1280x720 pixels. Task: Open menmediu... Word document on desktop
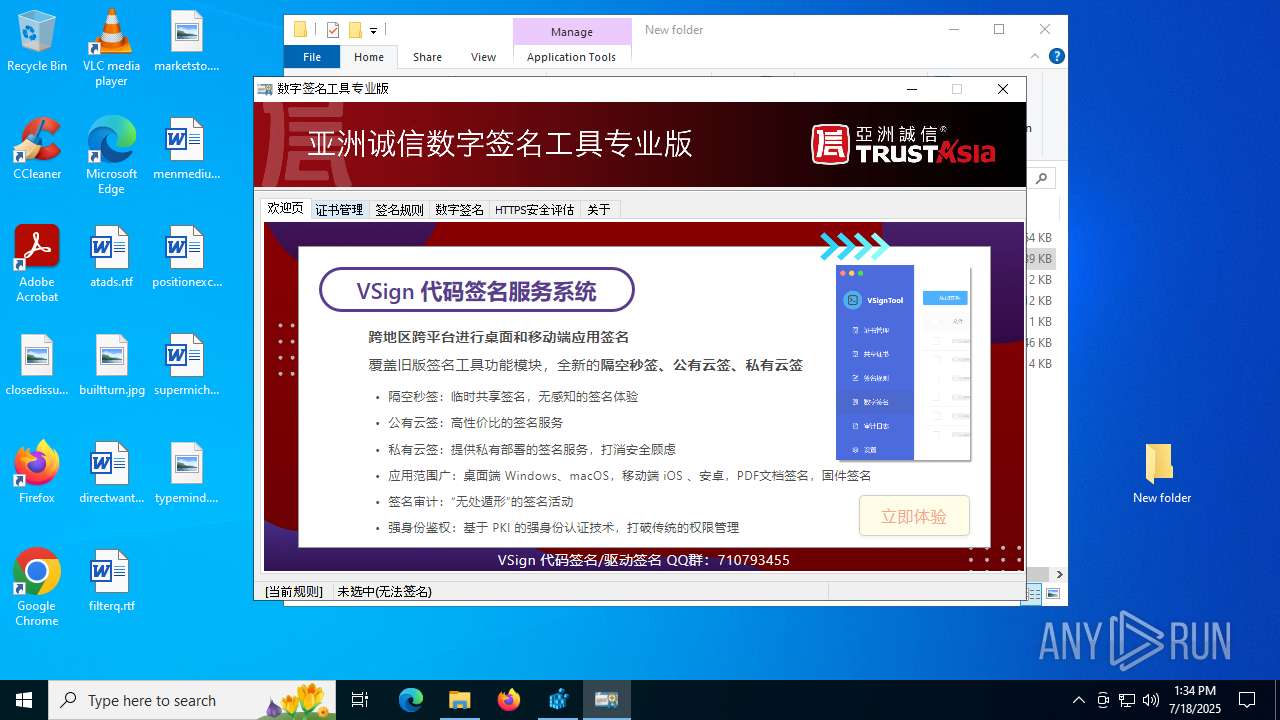click(186, 149)
